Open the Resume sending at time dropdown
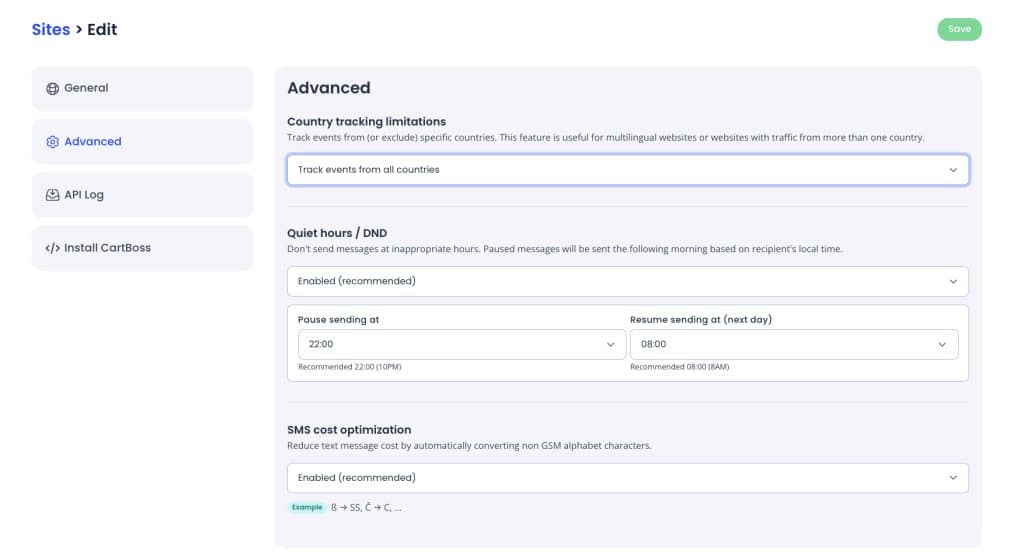Image resolution: width=1024 pixels, height=558 pixels. [793, 344]
